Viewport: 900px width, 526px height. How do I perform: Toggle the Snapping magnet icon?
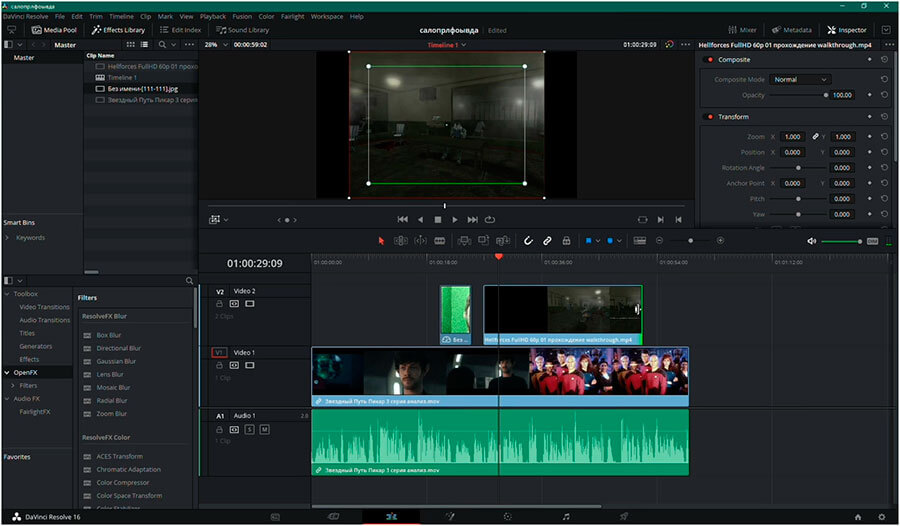[x=528, y=241]
